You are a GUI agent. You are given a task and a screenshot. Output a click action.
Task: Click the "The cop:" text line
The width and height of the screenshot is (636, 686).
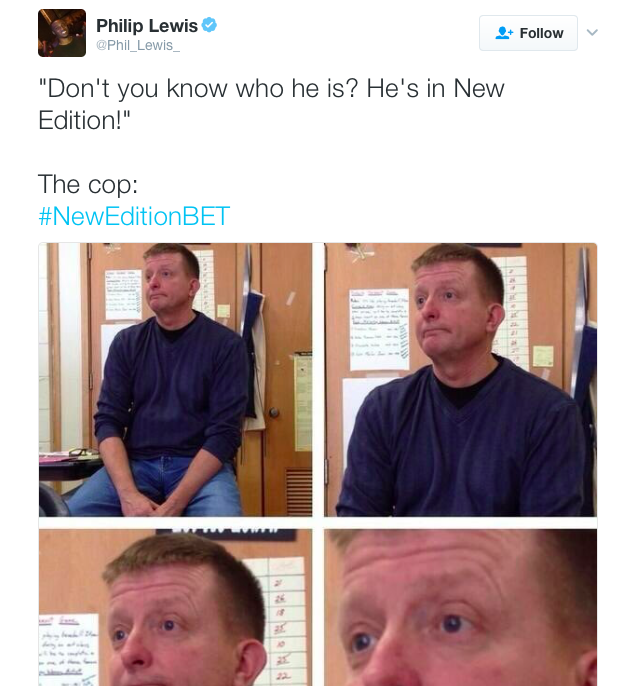[x=88, y=184]
